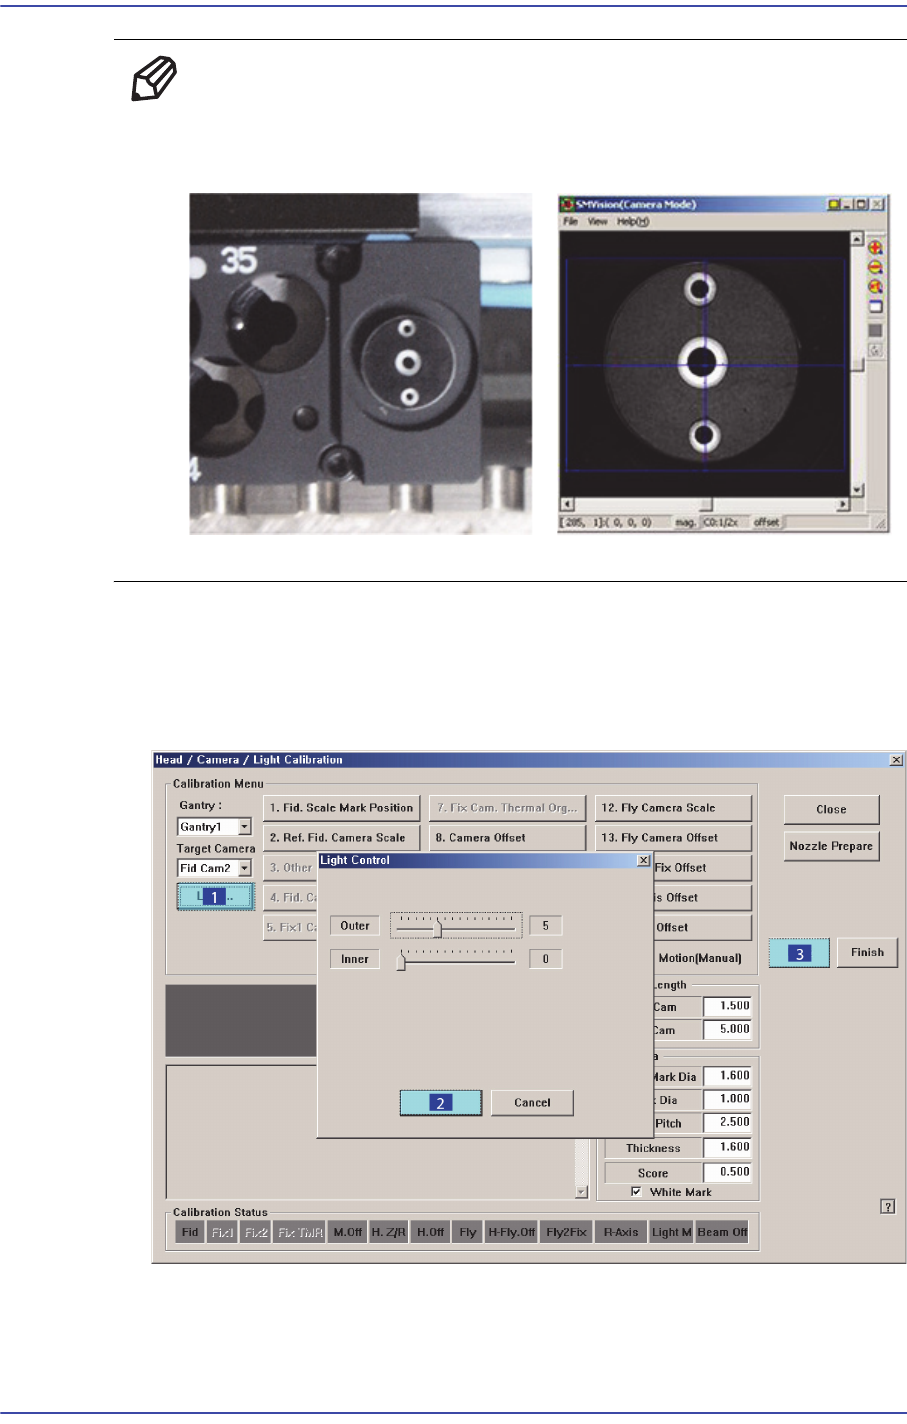Click the mag. label in SMVision status bar
907x1424 pixels.
coord(685,522)
